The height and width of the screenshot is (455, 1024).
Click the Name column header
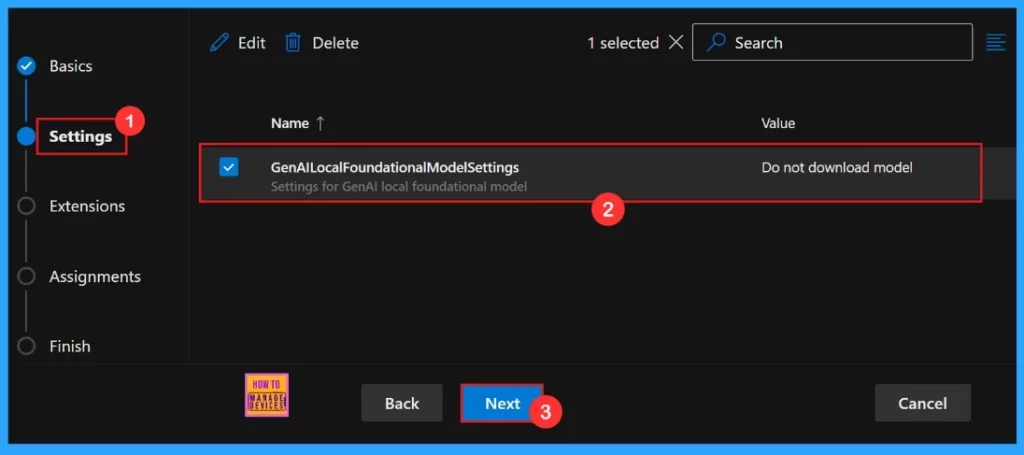click(289, 123)
